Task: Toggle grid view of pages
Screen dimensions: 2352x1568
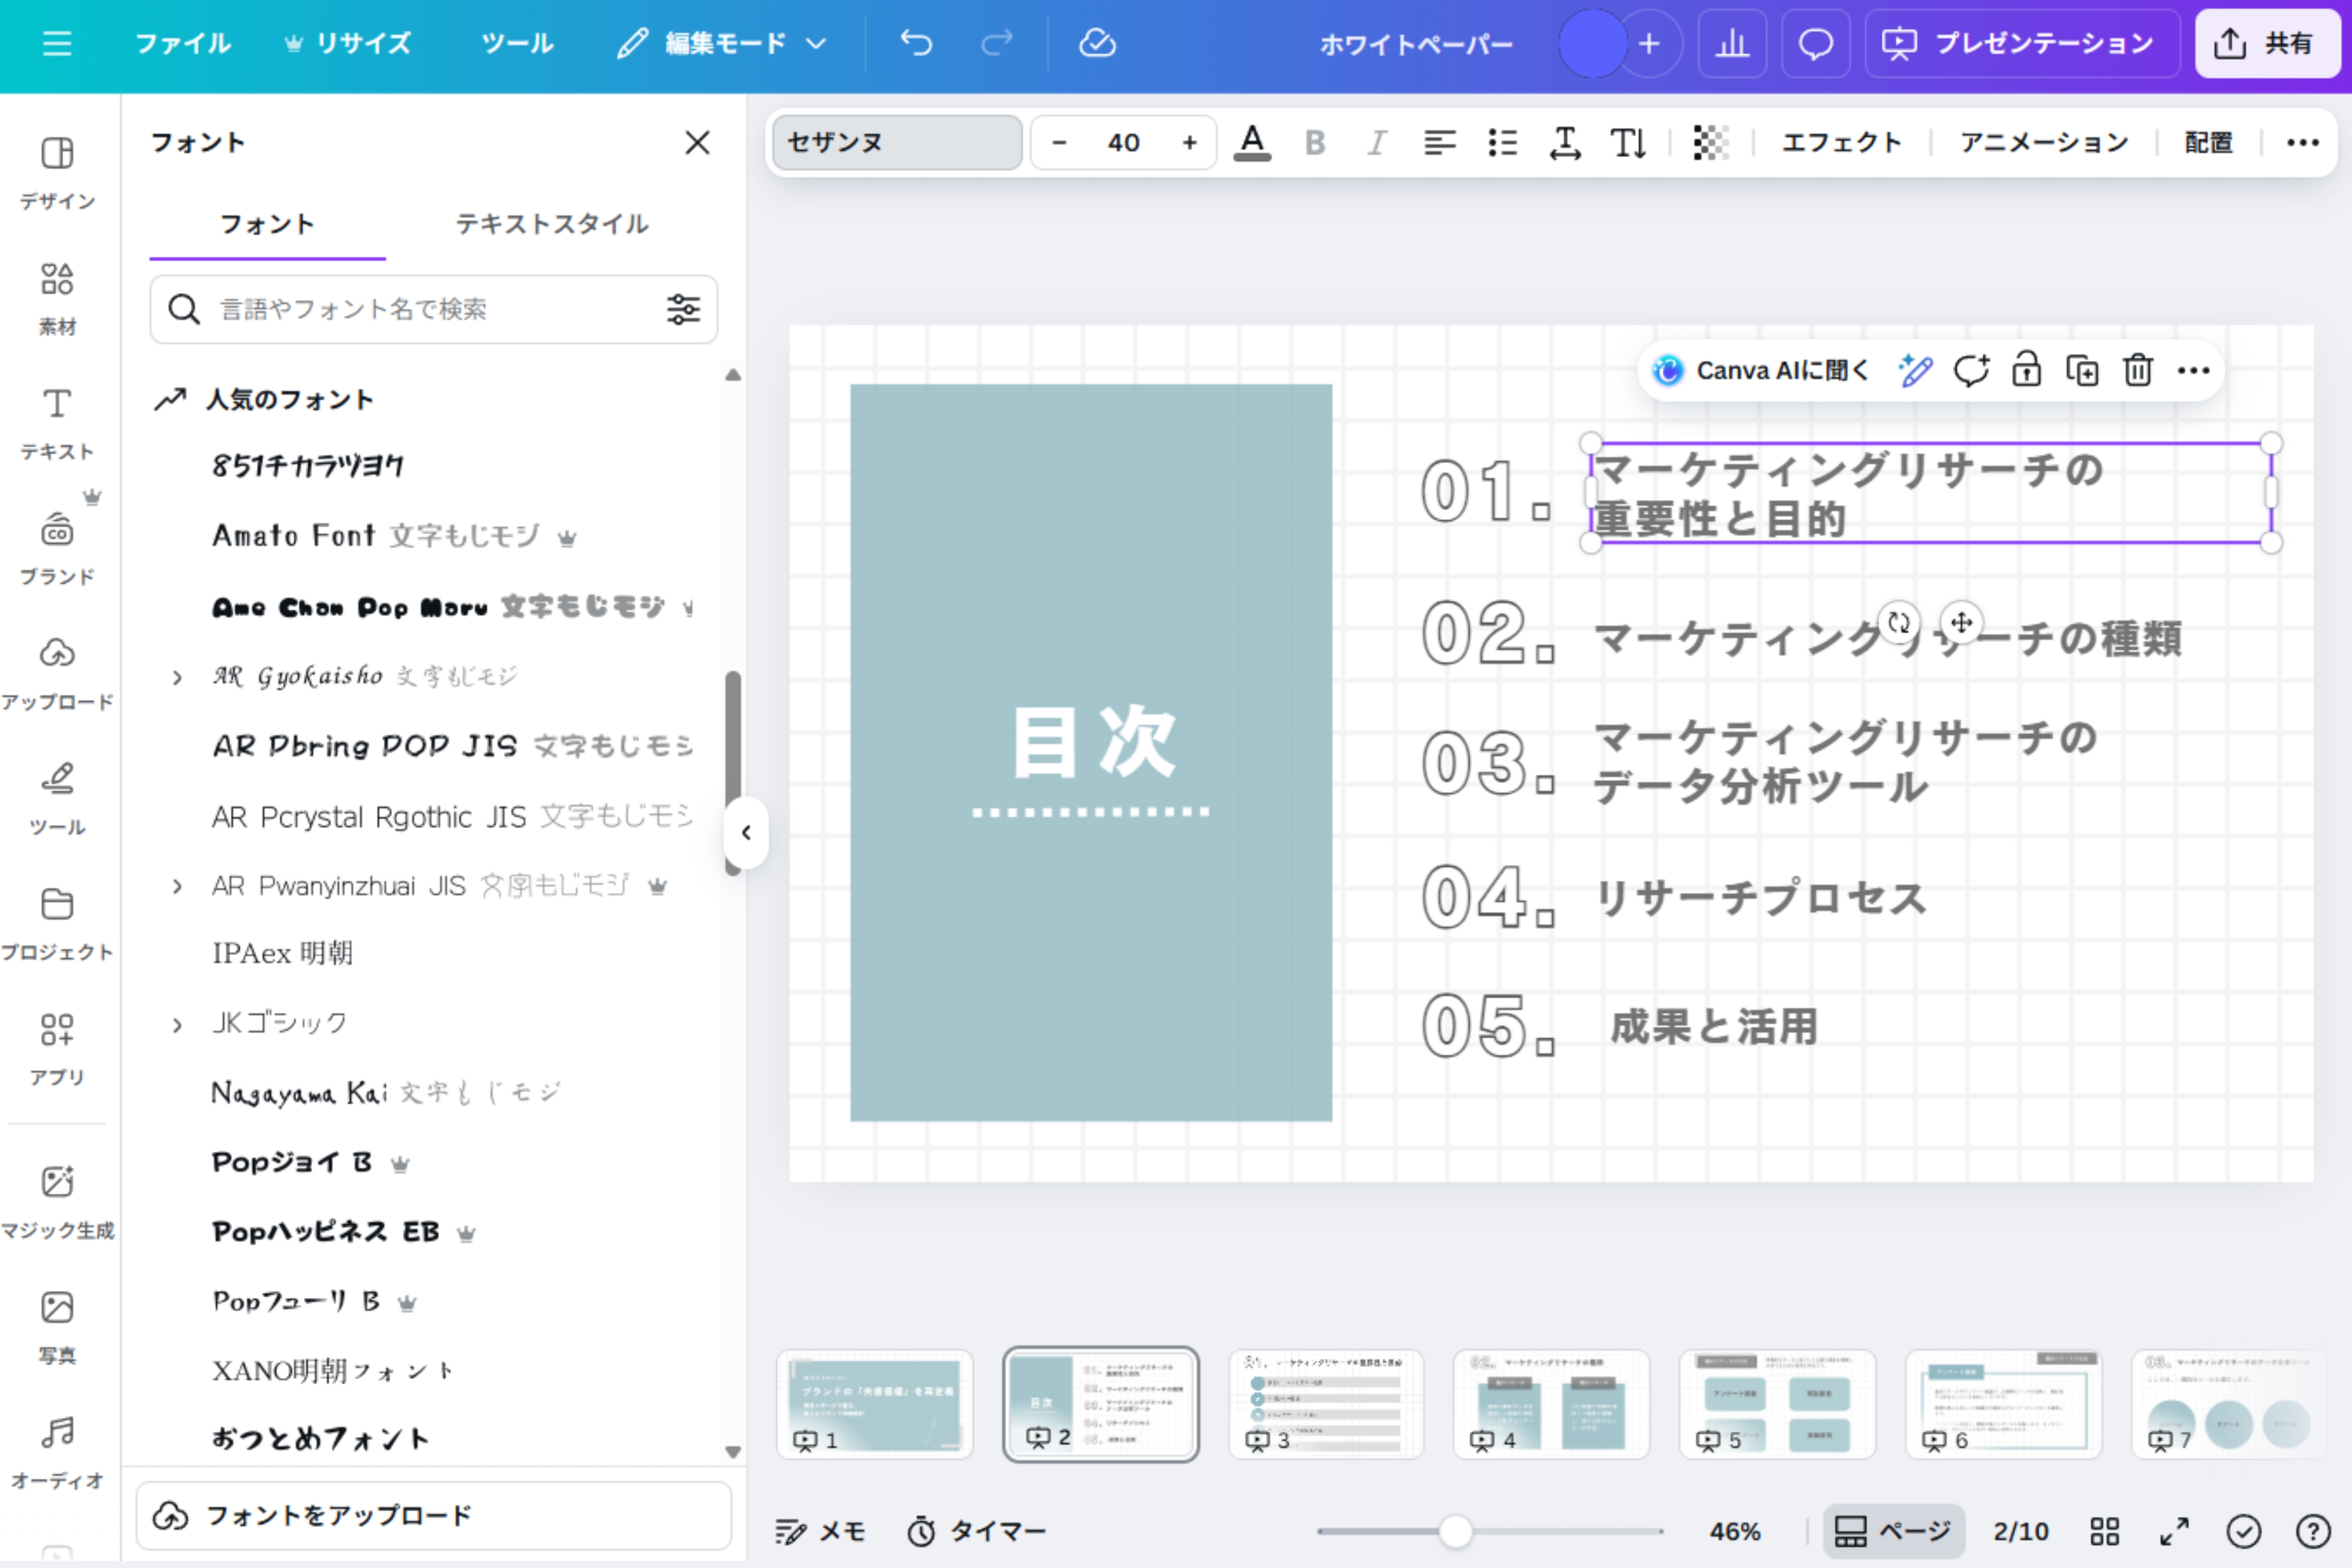Action: [2104, 1531]
